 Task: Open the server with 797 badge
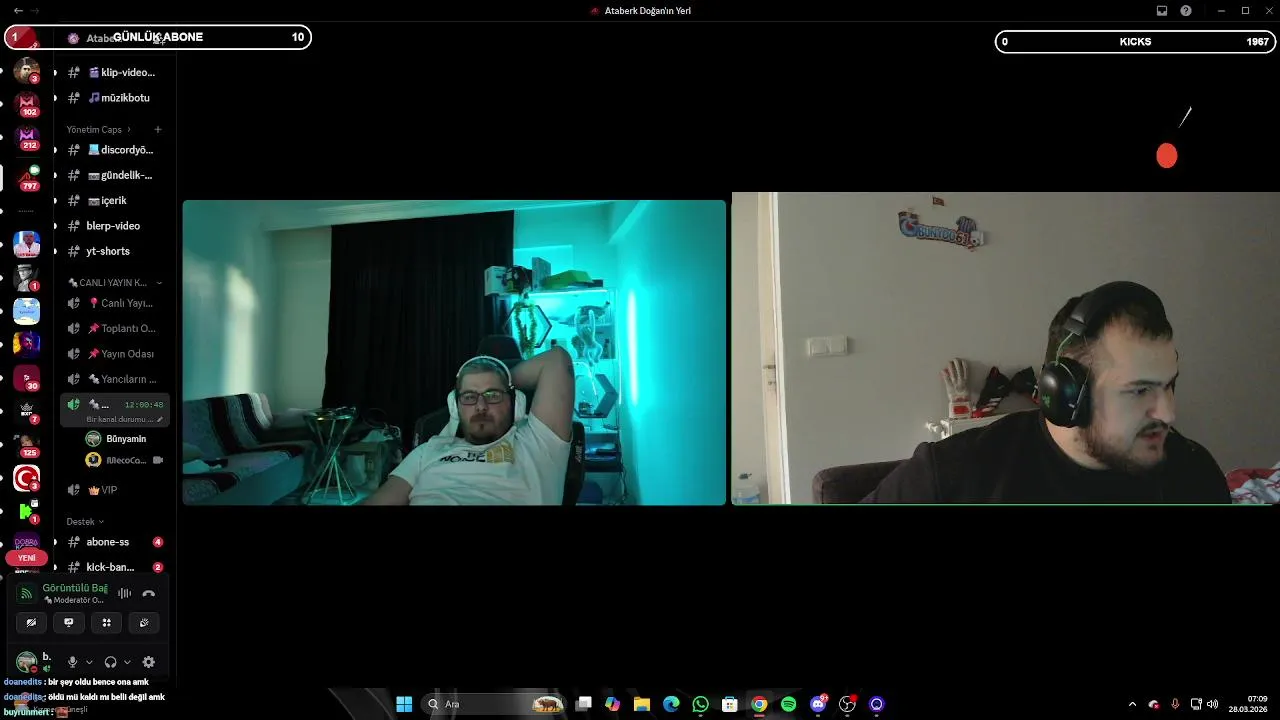(x=27, y=178)
